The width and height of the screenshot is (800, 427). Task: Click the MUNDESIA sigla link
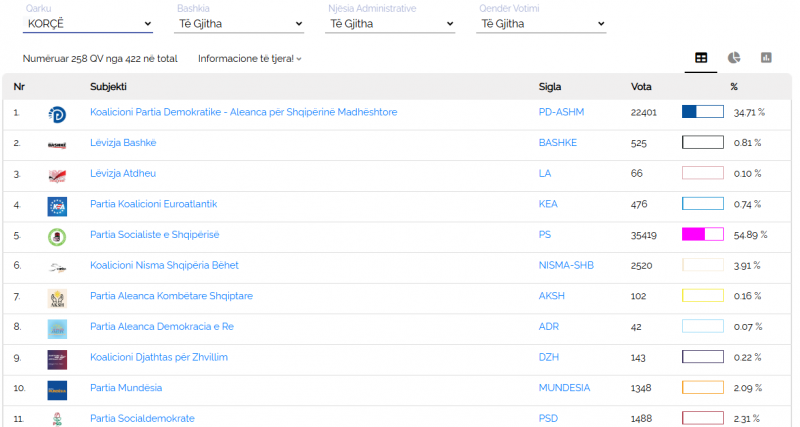(564, 388)
